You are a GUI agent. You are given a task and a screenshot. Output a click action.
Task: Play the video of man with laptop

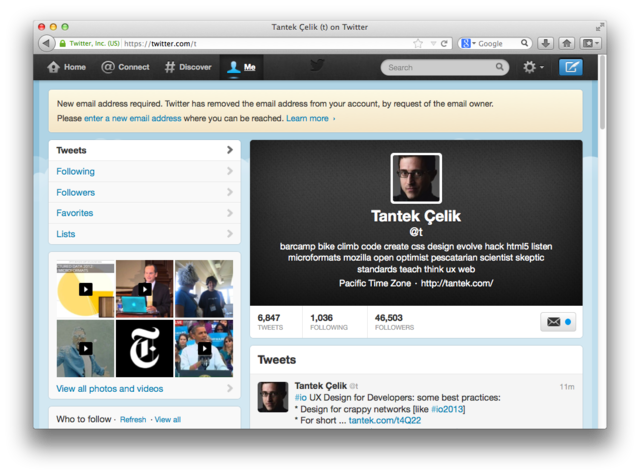(x=144, y=289)
